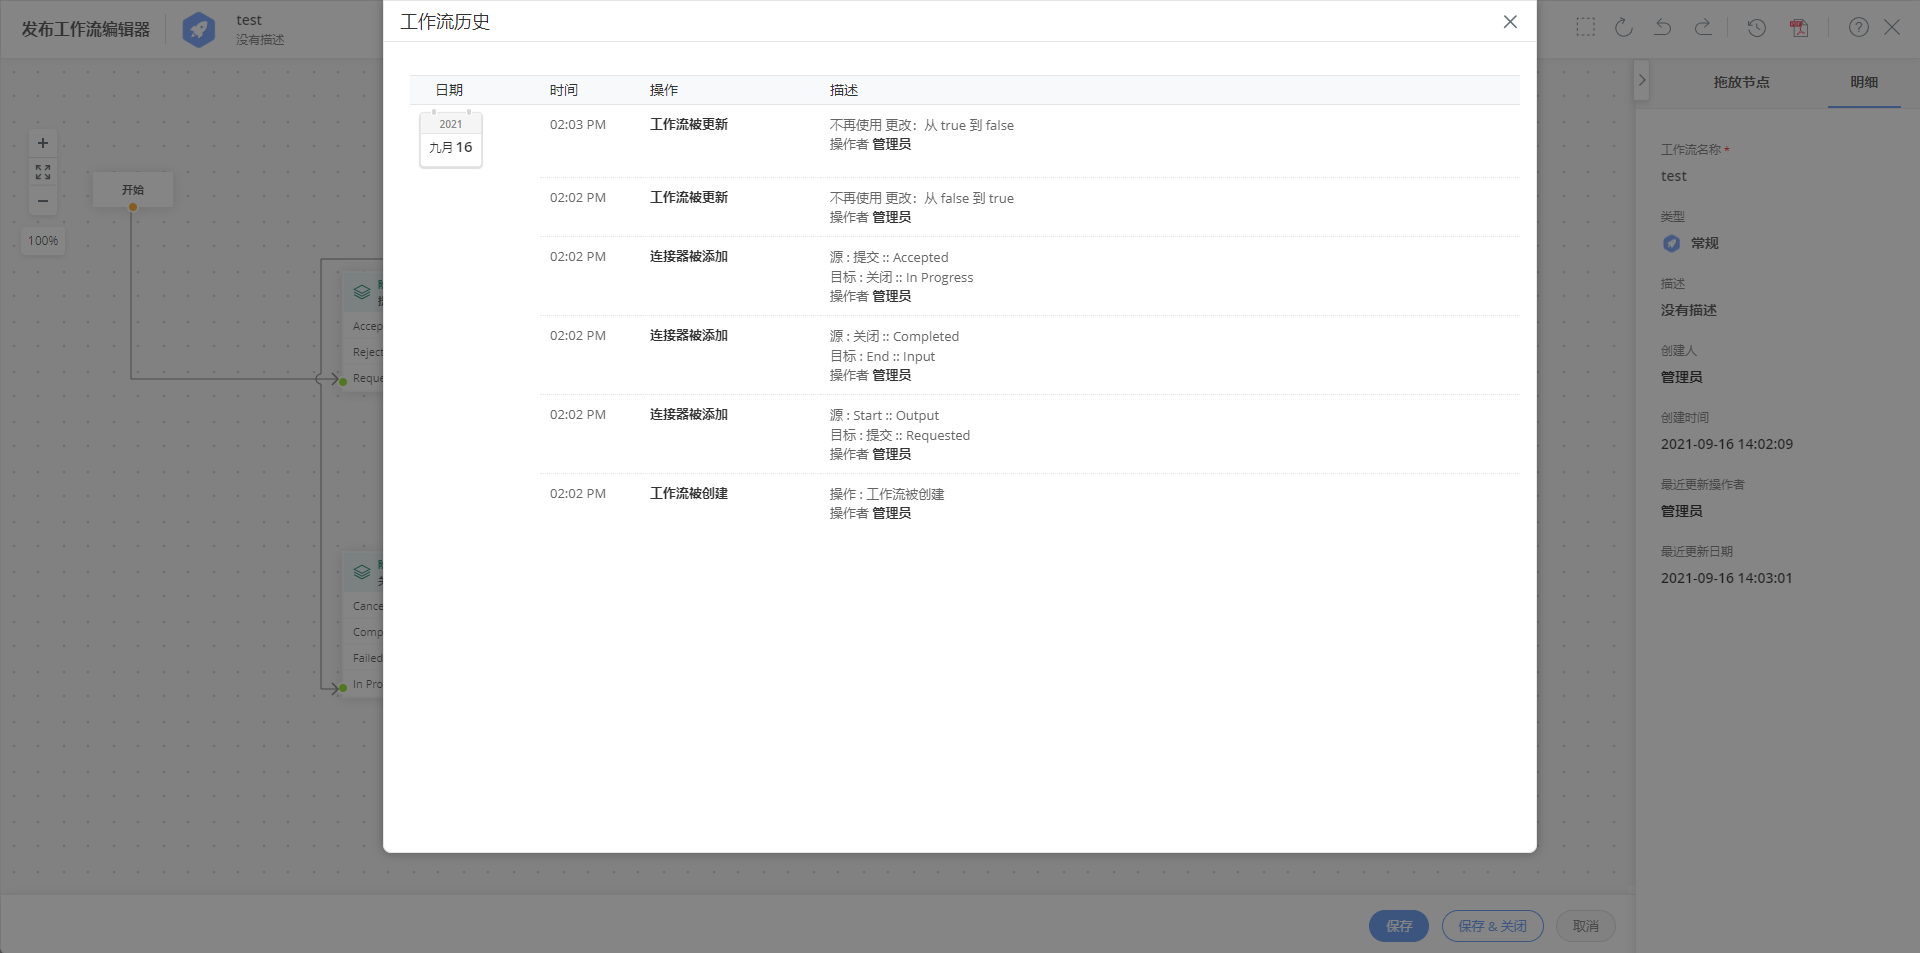1920x953 pixels.
Task: Switch to the 拖放节点 tab
Action: pos(1742,82)
